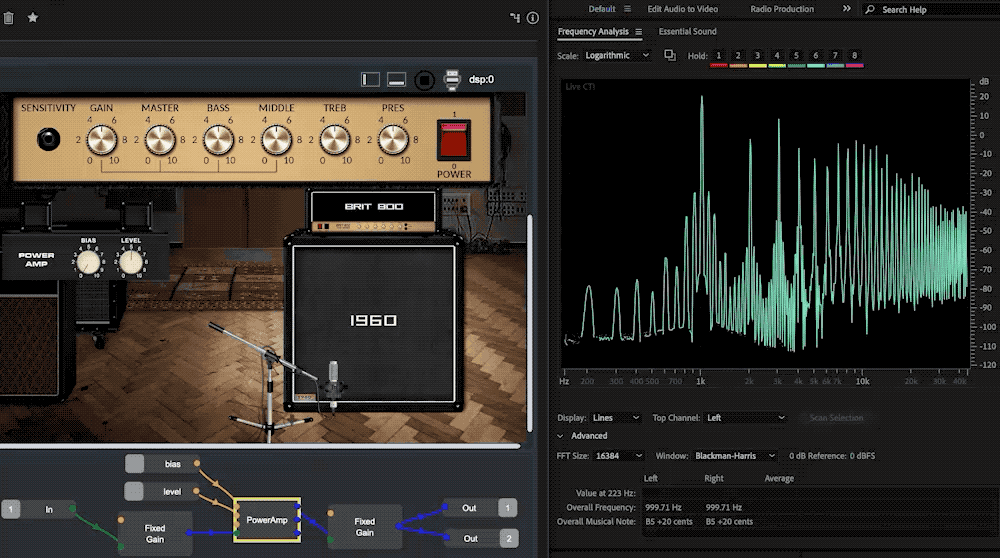
Task: Click the Treb knob
Action: (x=334, y=140)
